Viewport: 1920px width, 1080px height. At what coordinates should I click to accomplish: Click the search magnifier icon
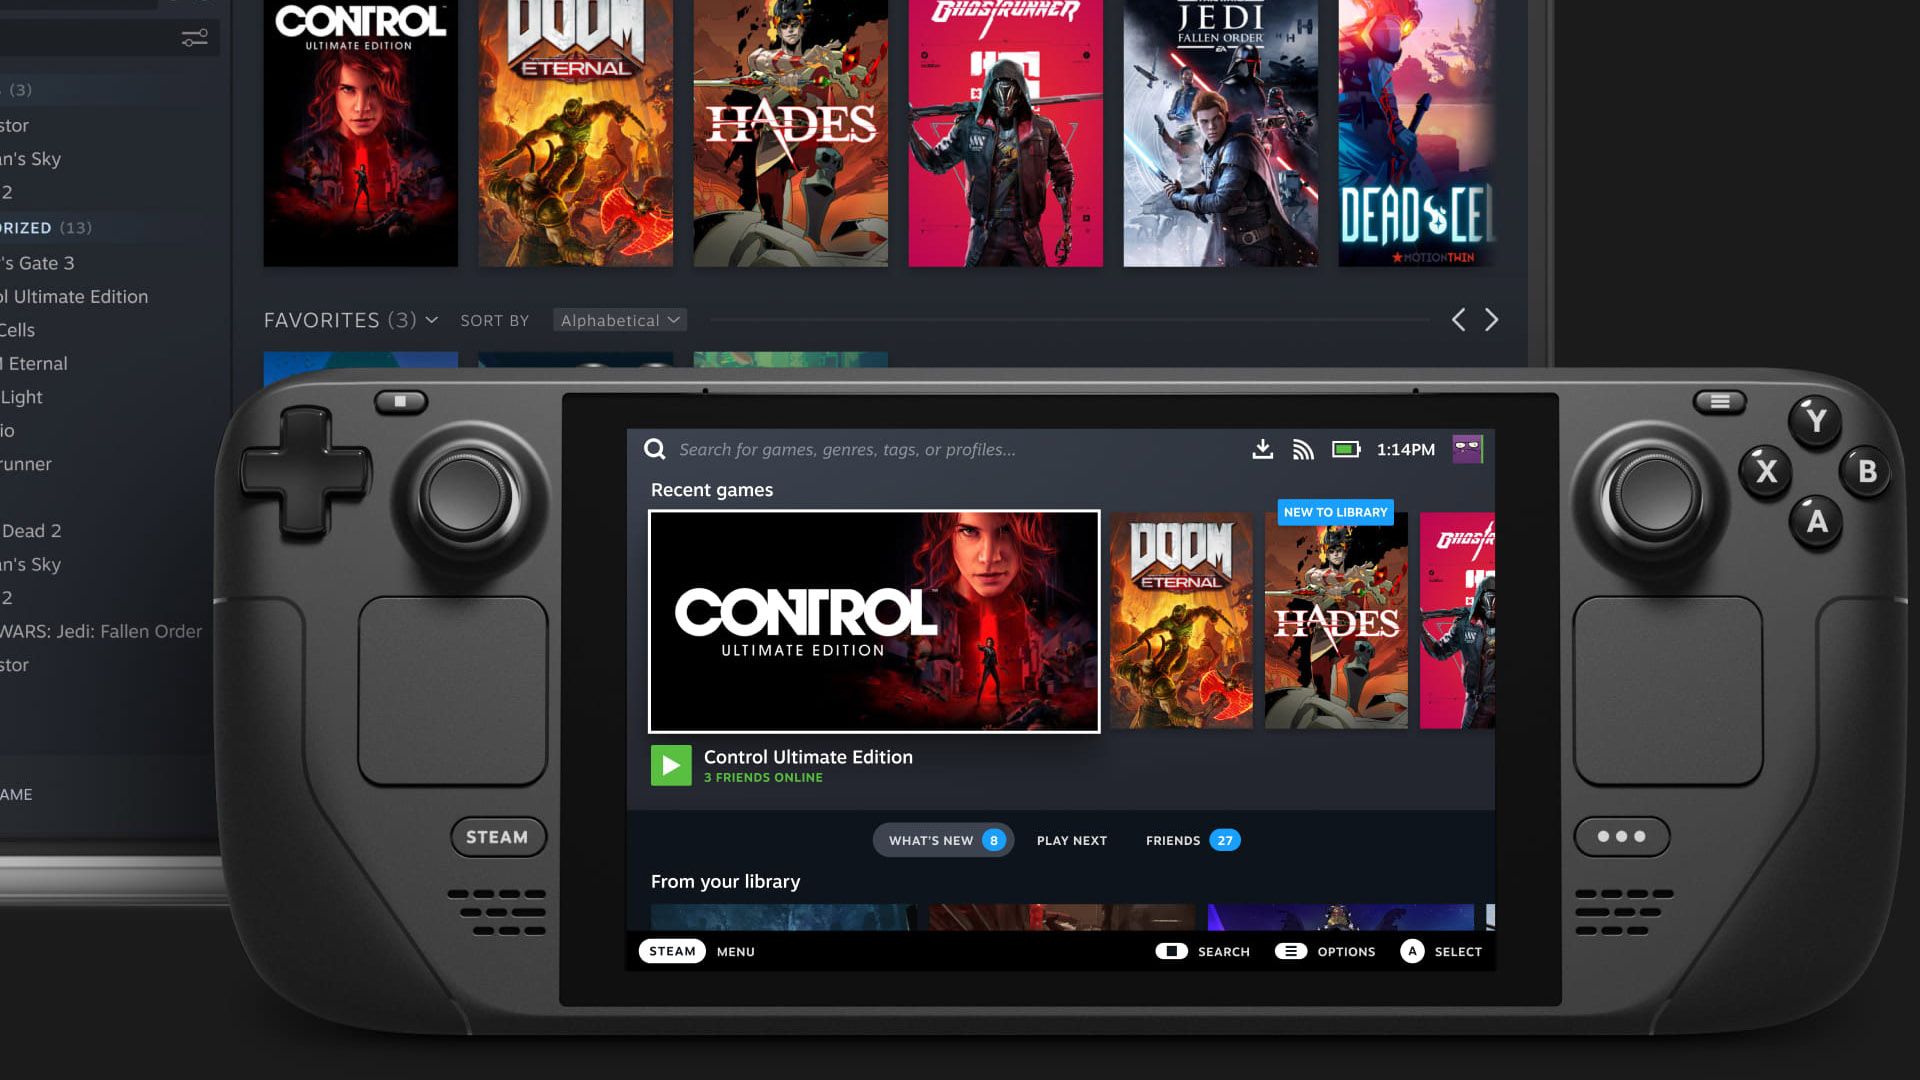tap(654, 449)
